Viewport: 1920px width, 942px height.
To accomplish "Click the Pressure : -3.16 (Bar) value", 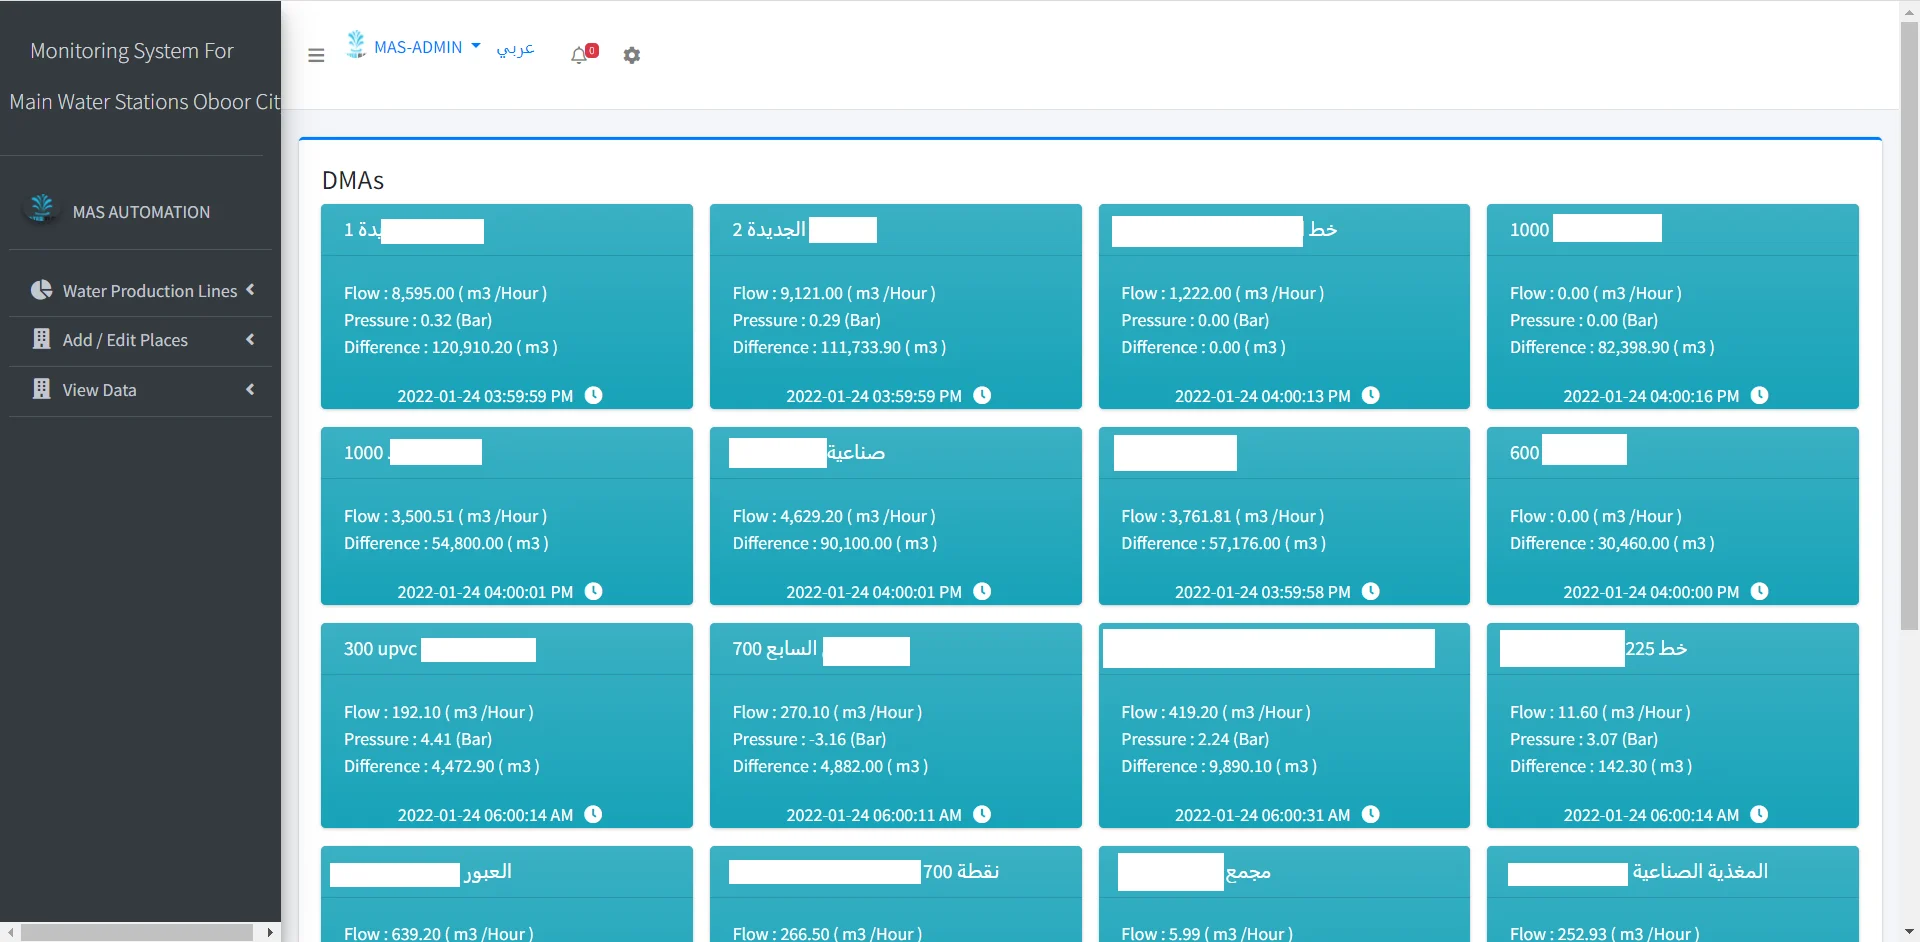I will (x=809, y=739).
